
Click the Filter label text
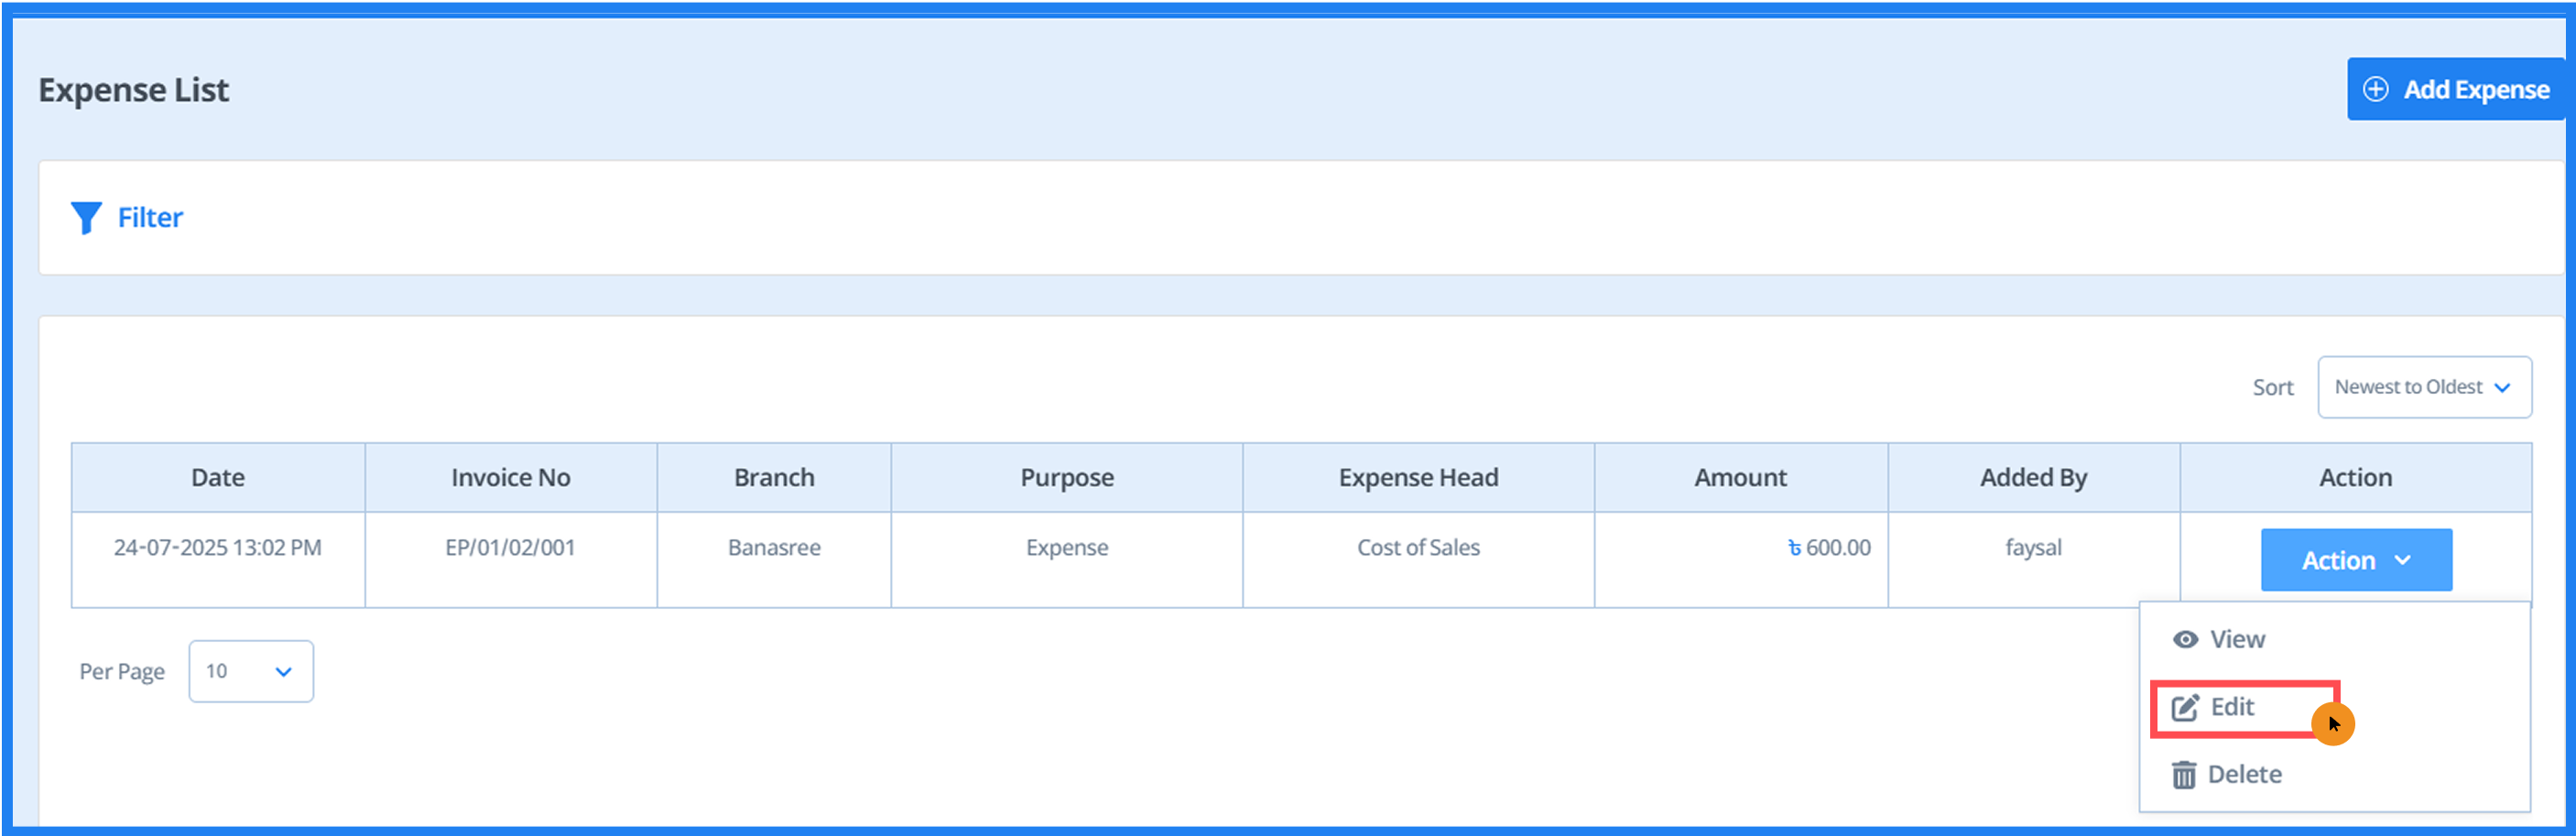150,217
